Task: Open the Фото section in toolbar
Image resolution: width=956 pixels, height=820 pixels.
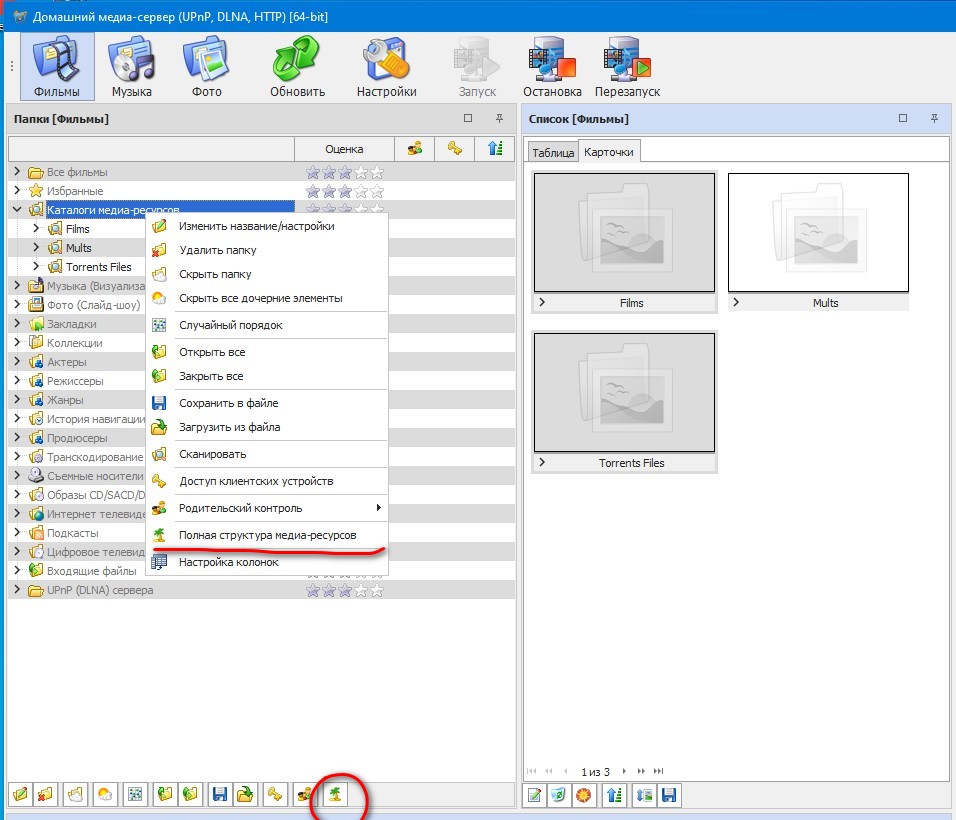Action: point(207,66)
